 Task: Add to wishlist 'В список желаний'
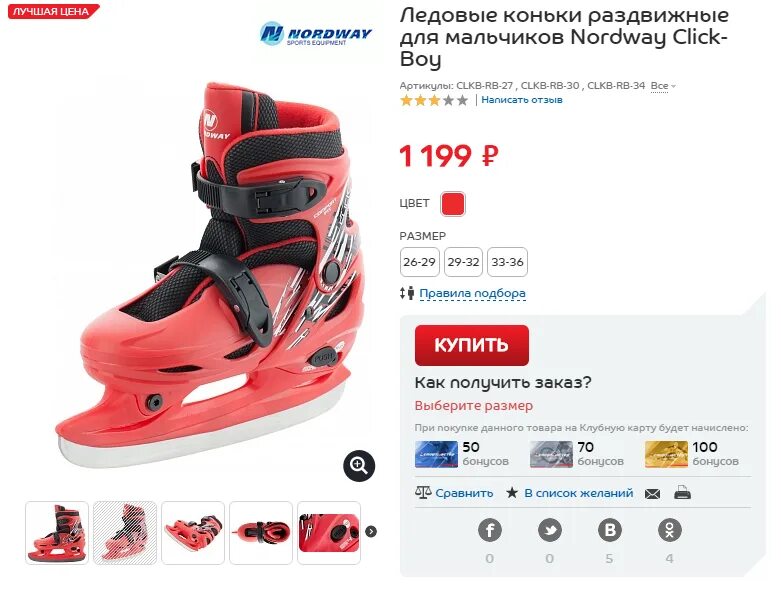click(x=579, y=493)
